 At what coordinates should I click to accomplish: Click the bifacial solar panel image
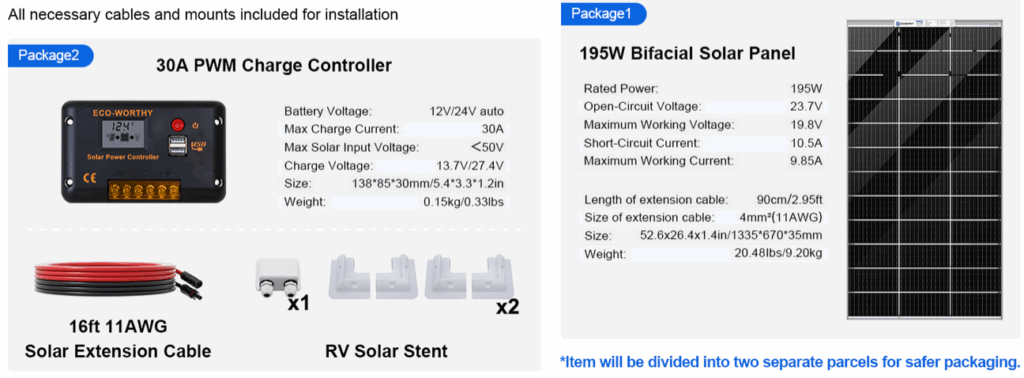point(924,169)
